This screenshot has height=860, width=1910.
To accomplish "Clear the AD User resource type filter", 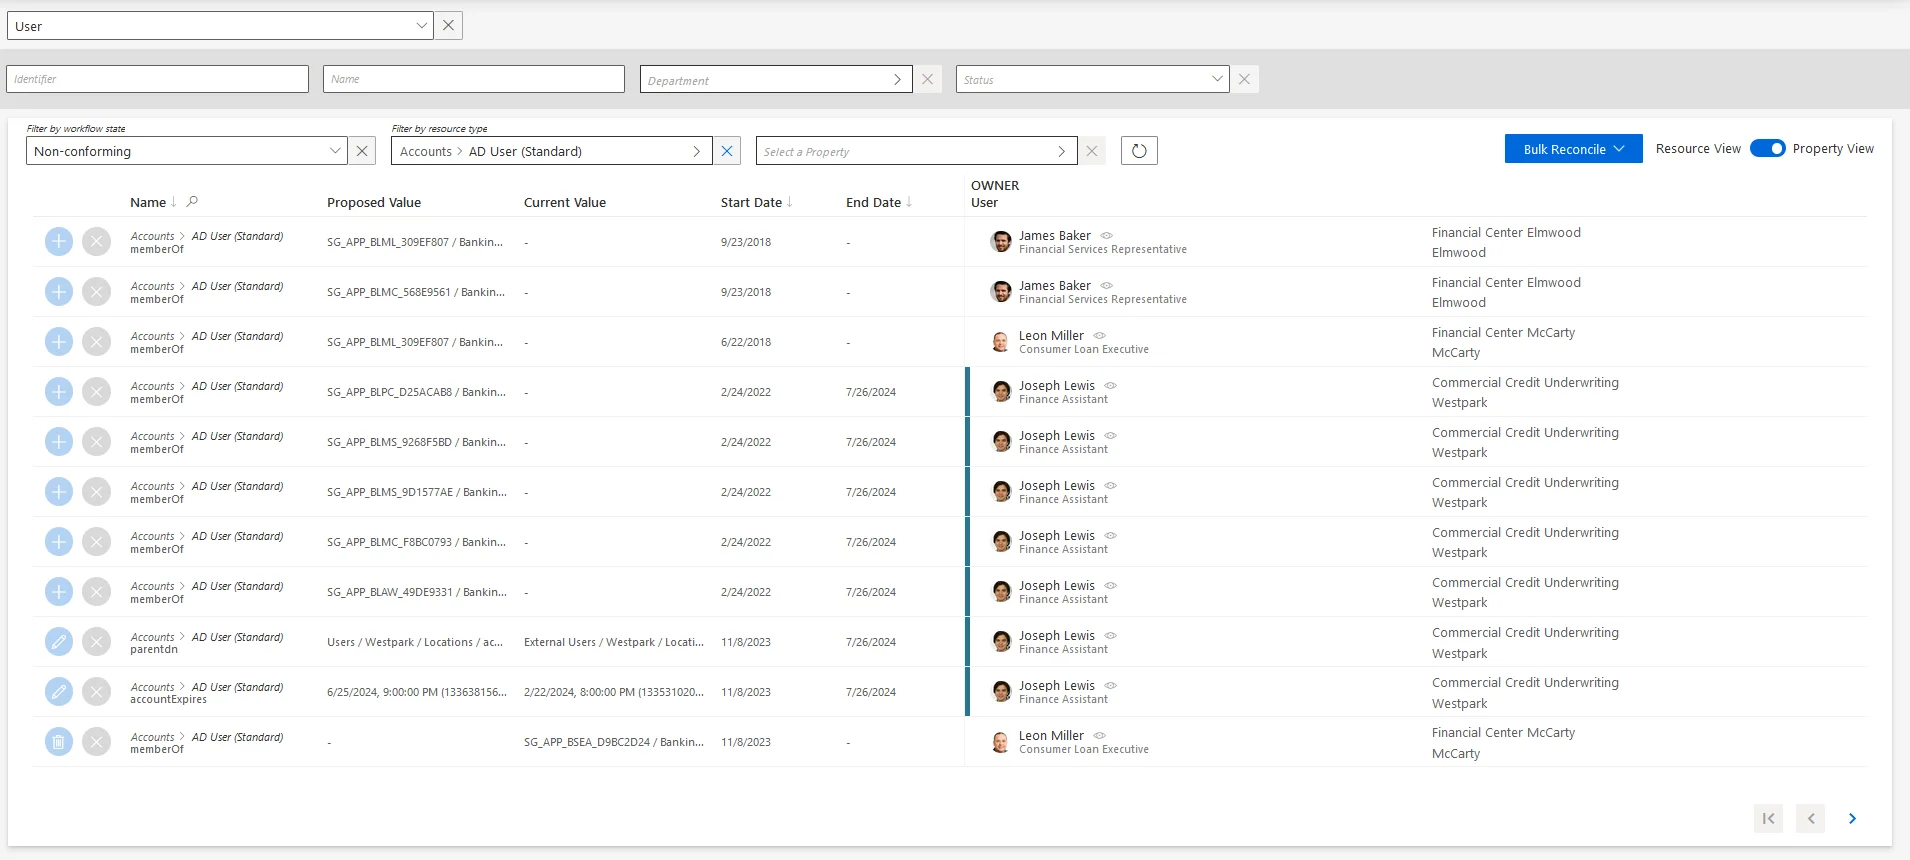I will pyautogui.click(x=727, y=151).
